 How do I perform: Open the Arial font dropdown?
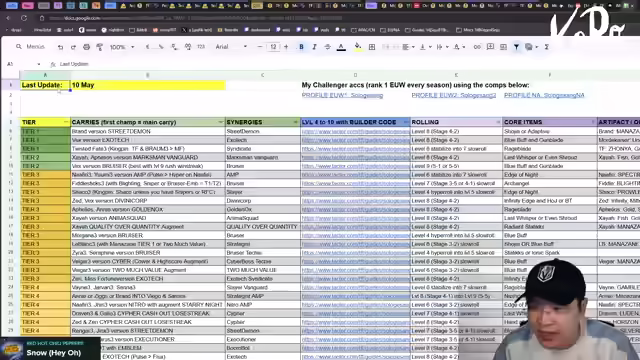pyautogui.click(x=231, y=47)
